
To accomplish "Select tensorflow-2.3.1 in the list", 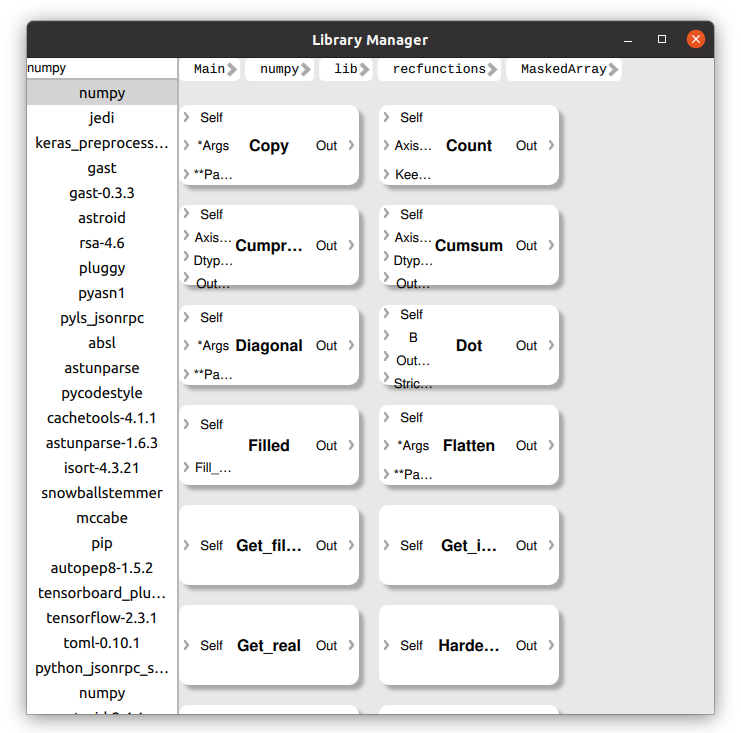I will tap(102, 618).
